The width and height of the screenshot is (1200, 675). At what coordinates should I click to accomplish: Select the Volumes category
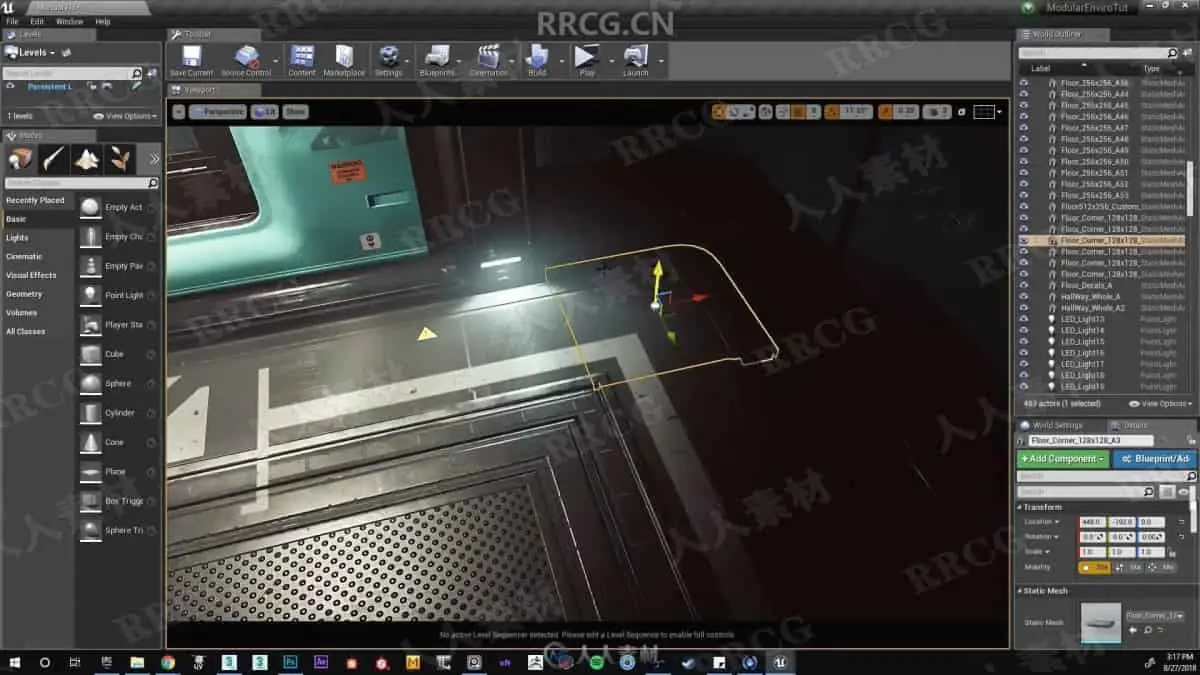[x=37, y=313]
